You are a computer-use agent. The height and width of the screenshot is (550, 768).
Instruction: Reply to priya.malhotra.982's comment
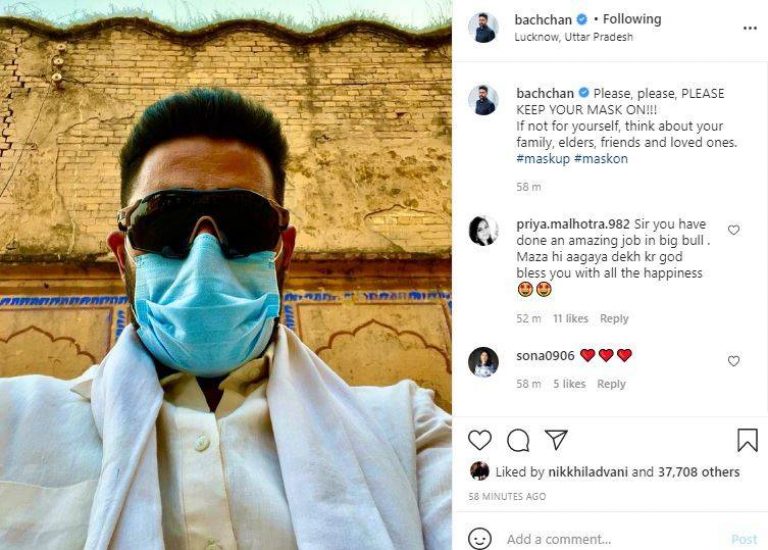pyautogui.click(x=614, y=318)
